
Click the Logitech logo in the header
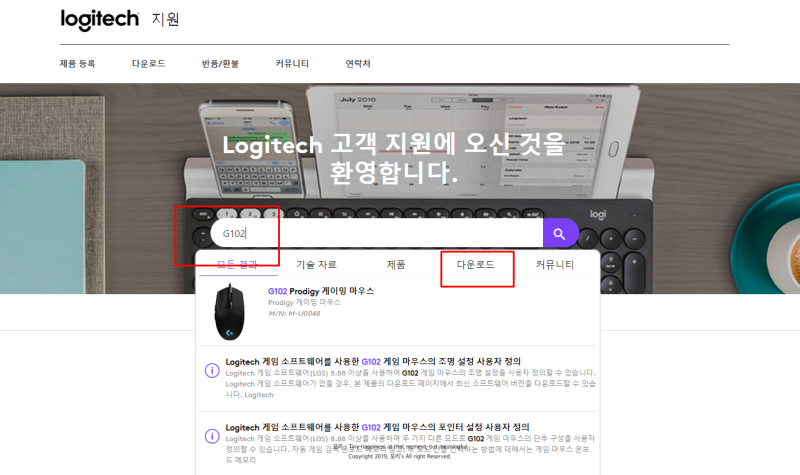[x=99, y=20]
